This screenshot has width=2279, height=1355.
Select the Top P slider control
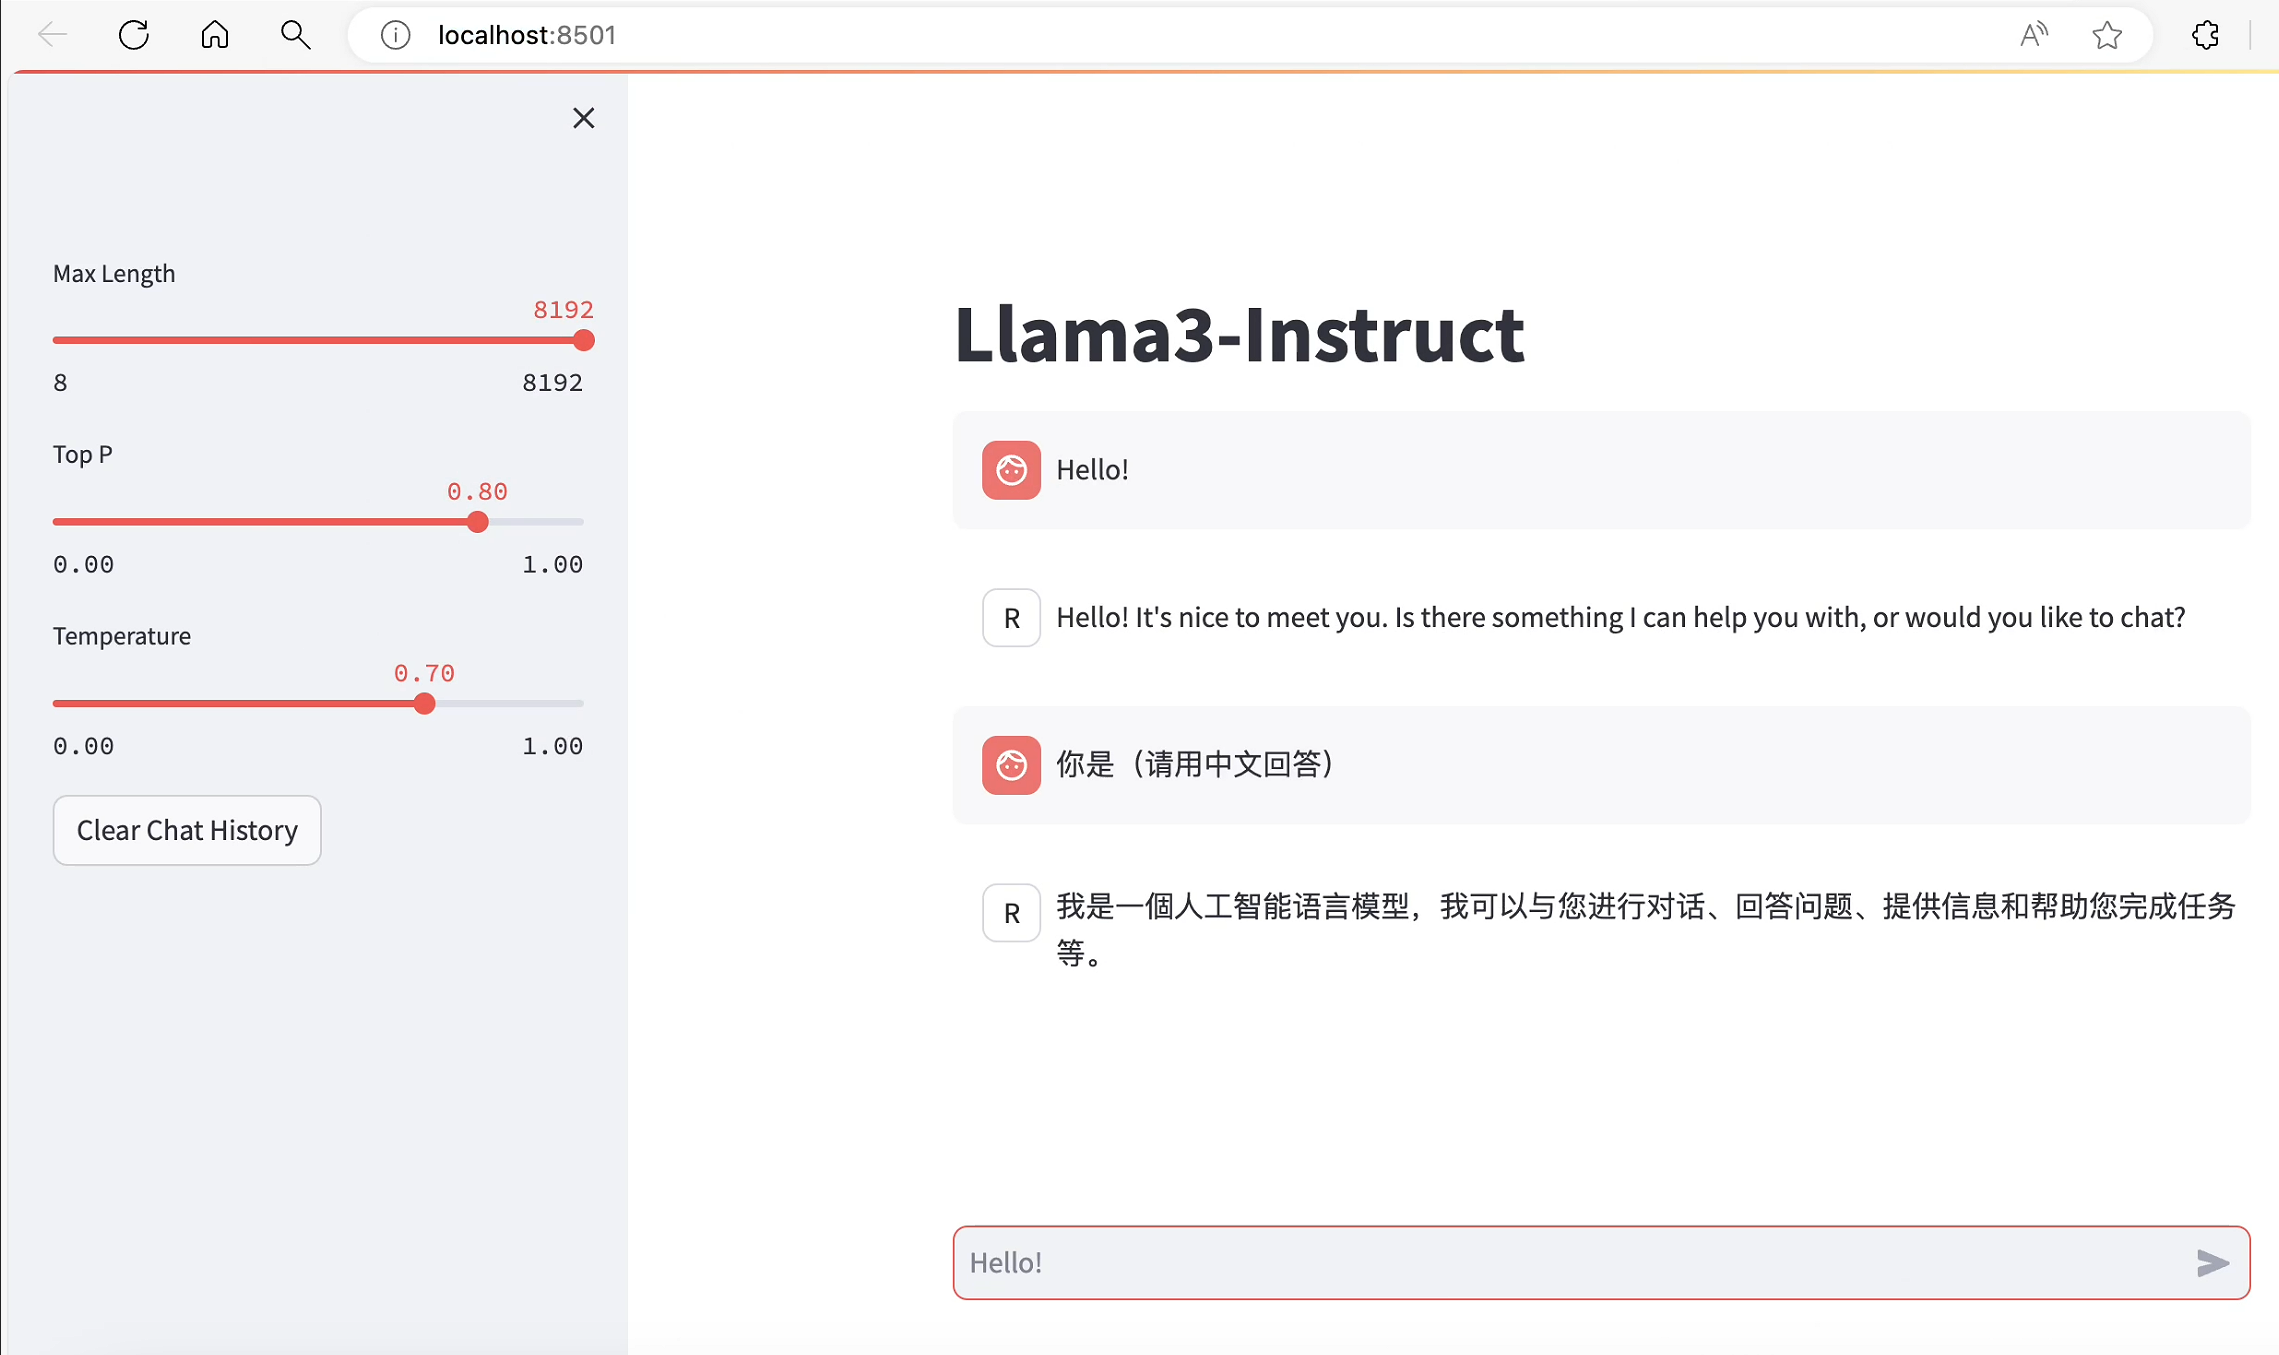pos(479,521)
